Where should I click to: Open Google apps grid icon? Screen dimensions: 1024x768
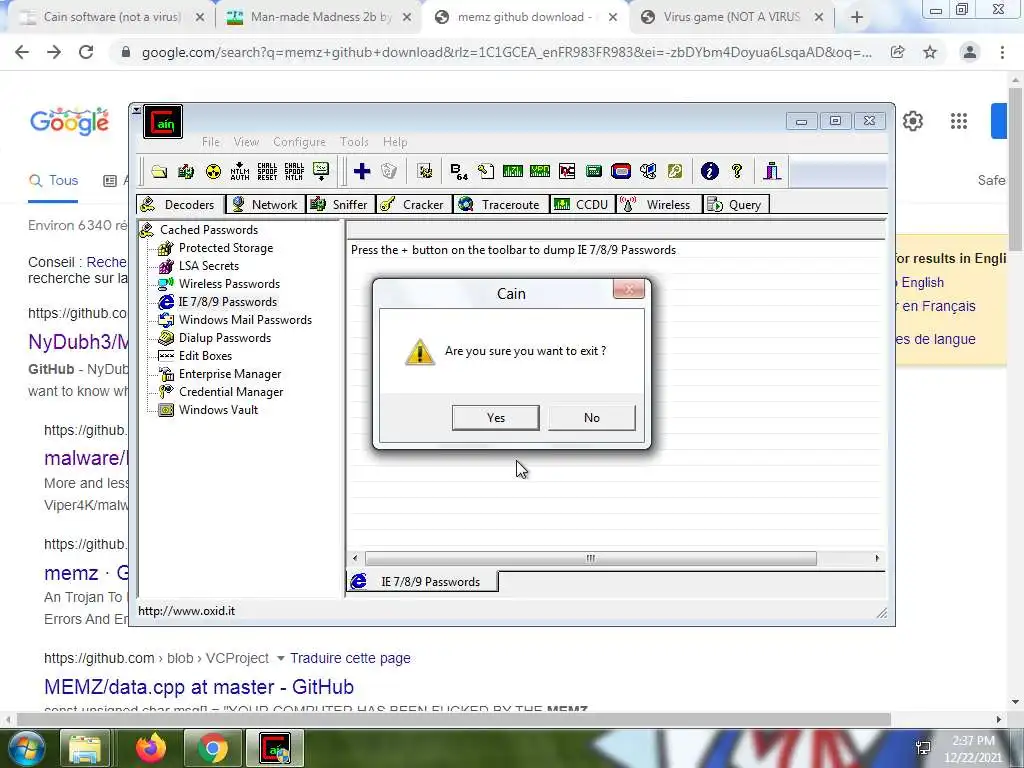pos(959,121)
